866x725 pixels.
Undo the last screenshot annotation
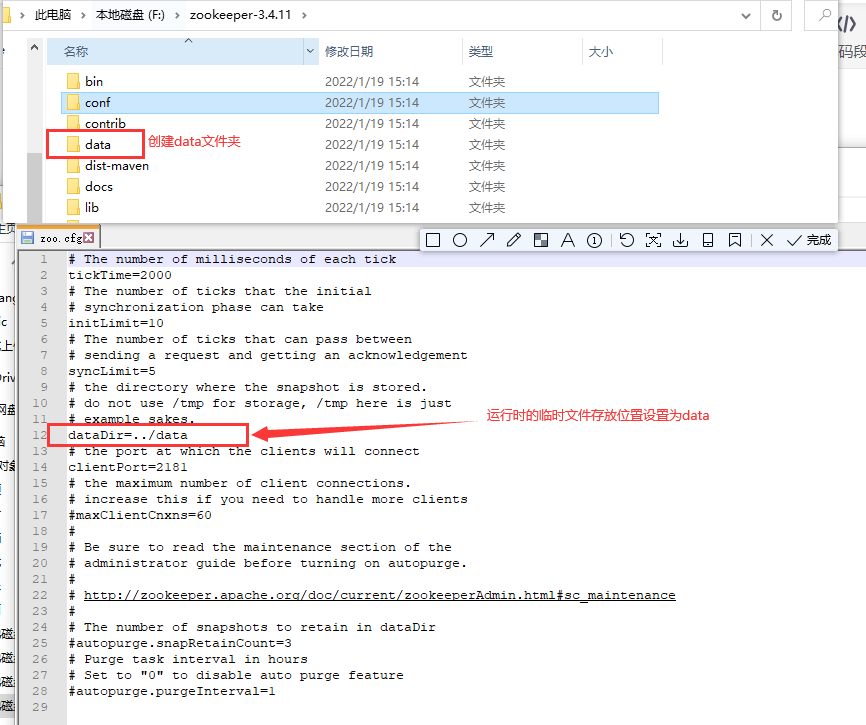click(x=626, y=240)
